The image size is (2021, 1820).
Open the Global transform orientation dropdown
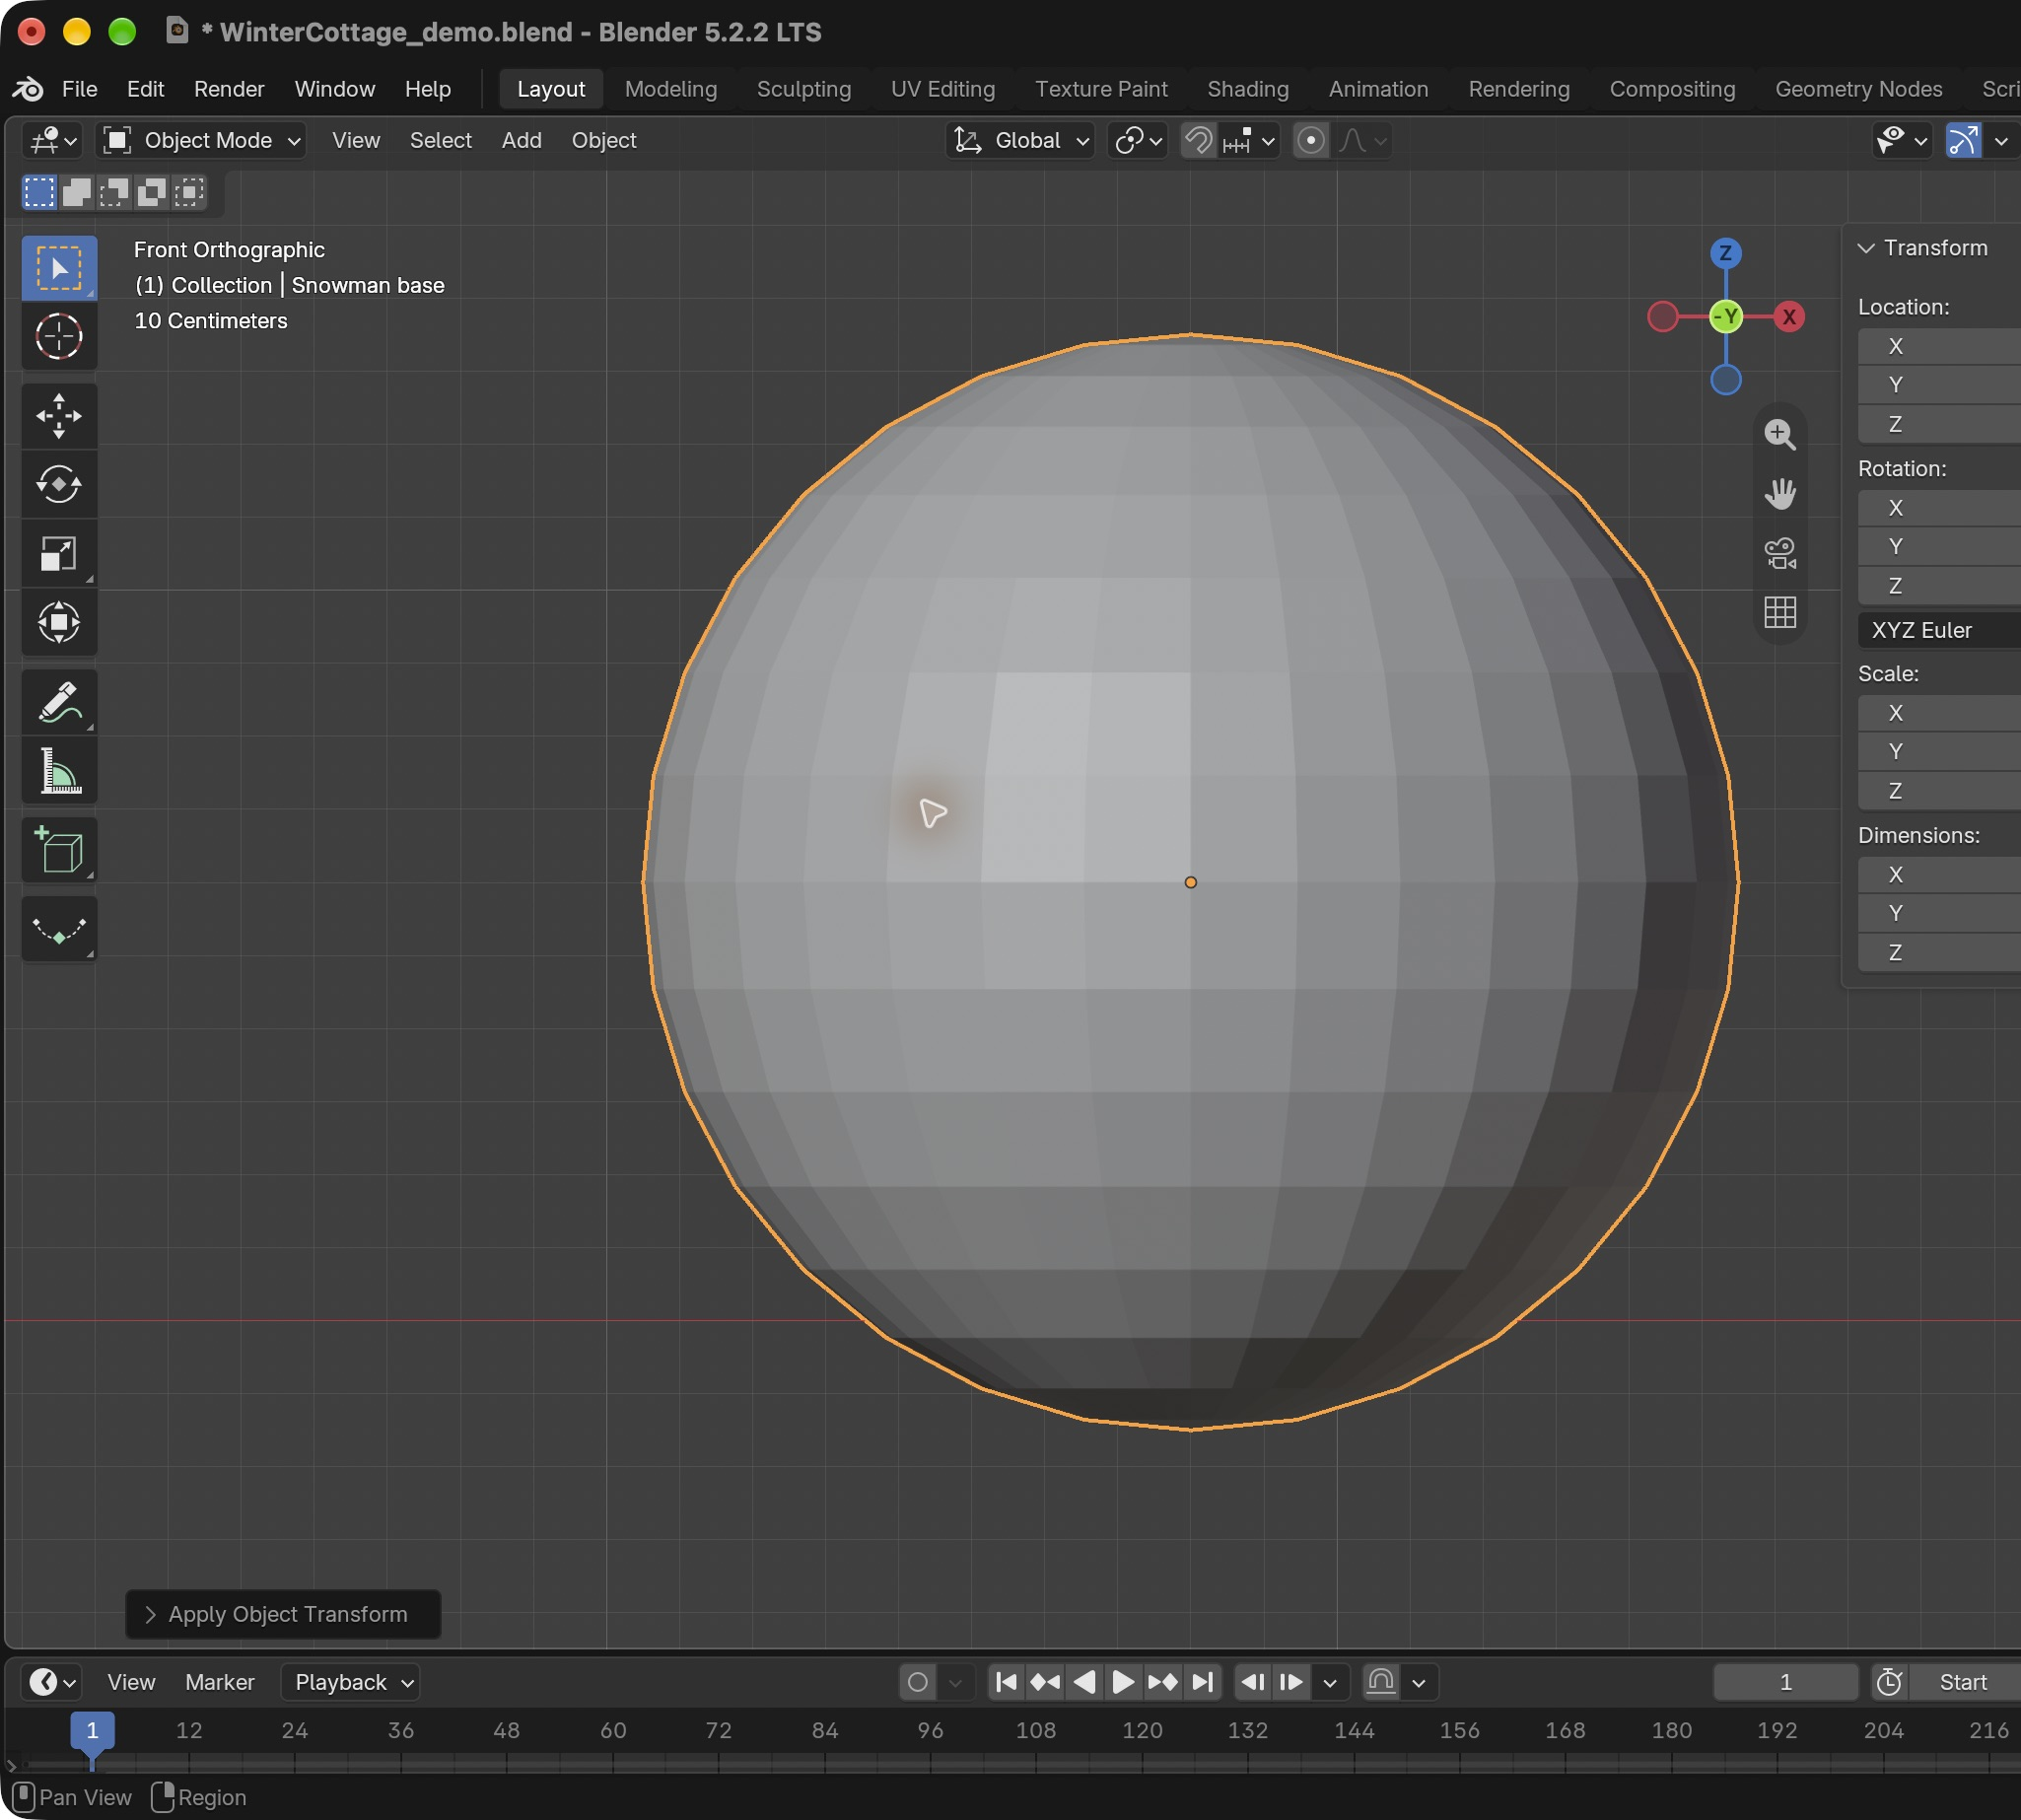point(1020,140)
